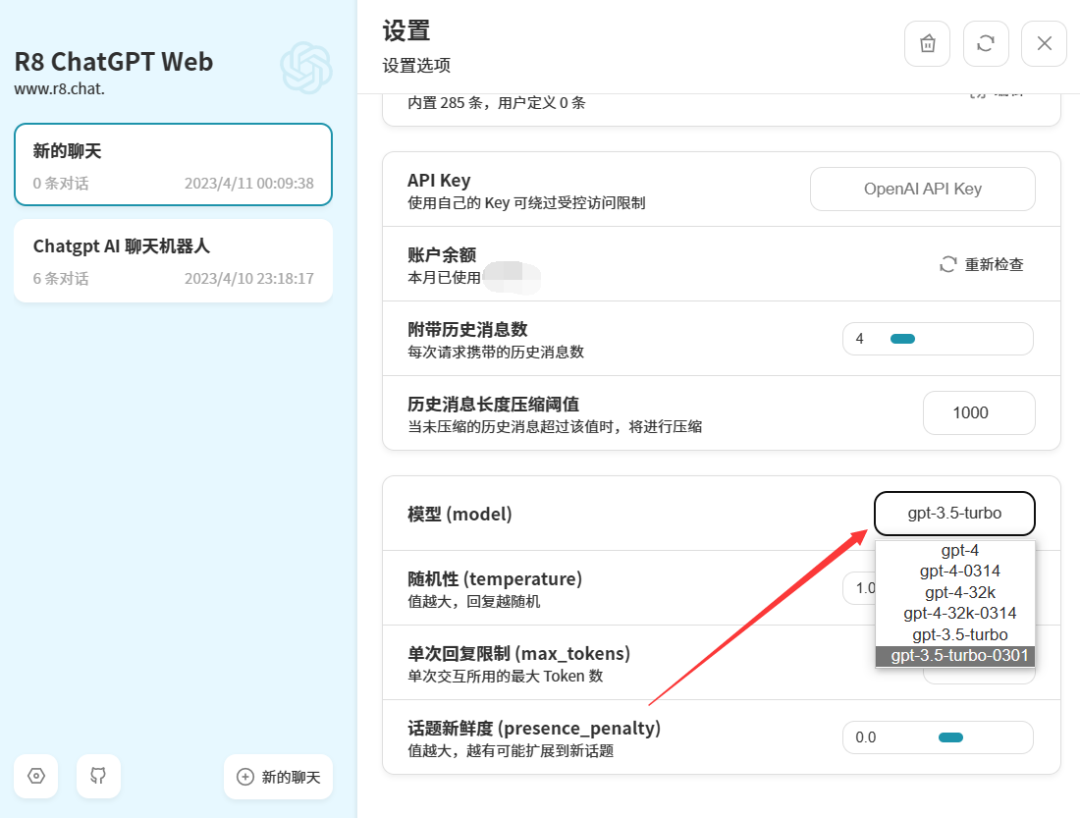1080x818 pixels.
Task: Click the 话题新鲜度 (presence_penalty) setting label
Action: [x=534, y=728]
